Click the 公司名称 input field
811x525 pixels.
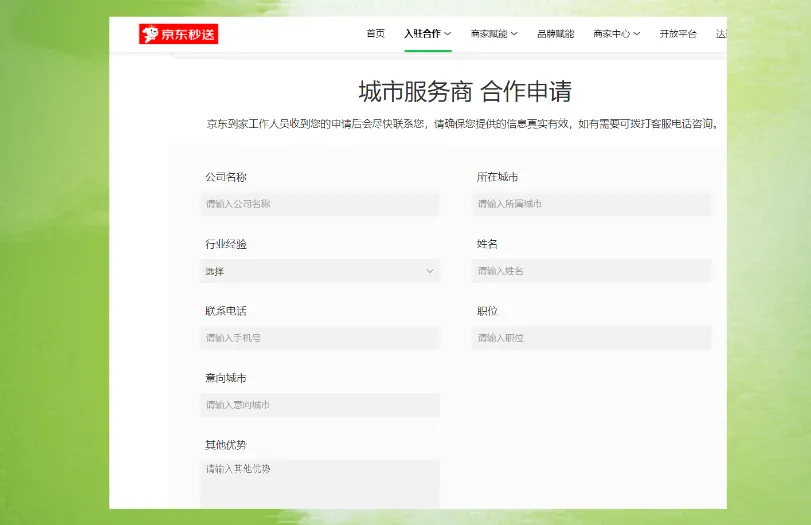(x=320, y=204)
